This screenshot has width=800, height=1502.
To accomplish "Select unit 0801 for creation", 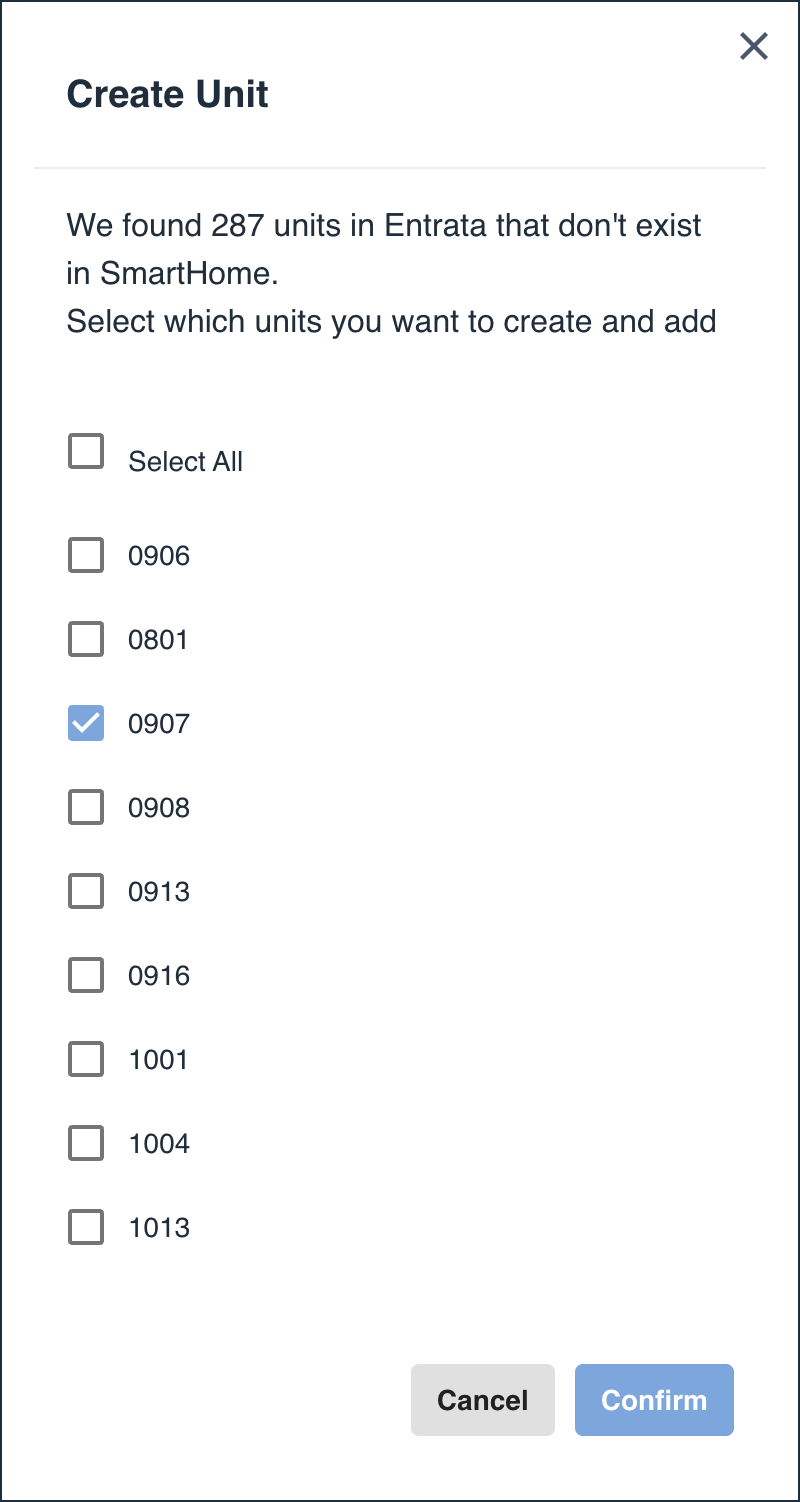I will [x=86, y=639].
